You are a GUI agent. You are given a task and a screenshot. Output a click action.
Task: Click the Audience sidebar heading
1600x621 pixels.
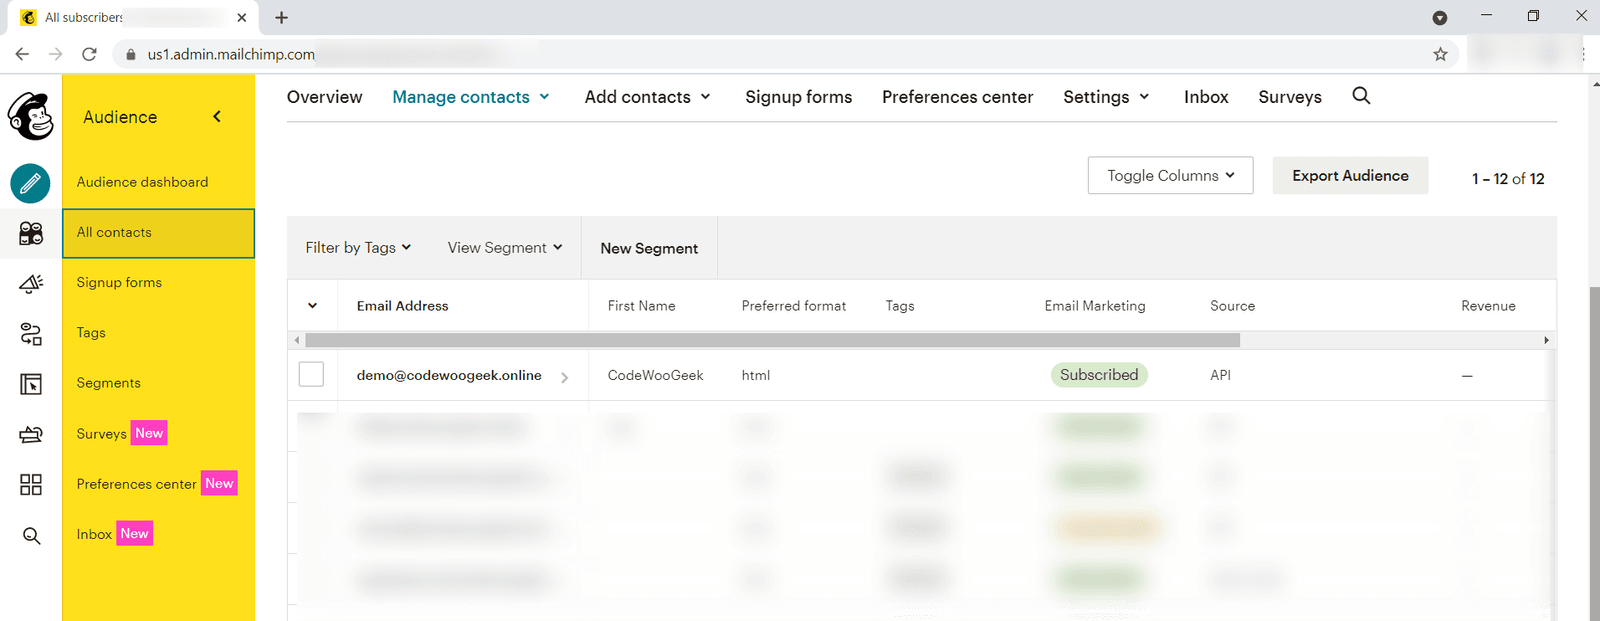click(120, 117)
